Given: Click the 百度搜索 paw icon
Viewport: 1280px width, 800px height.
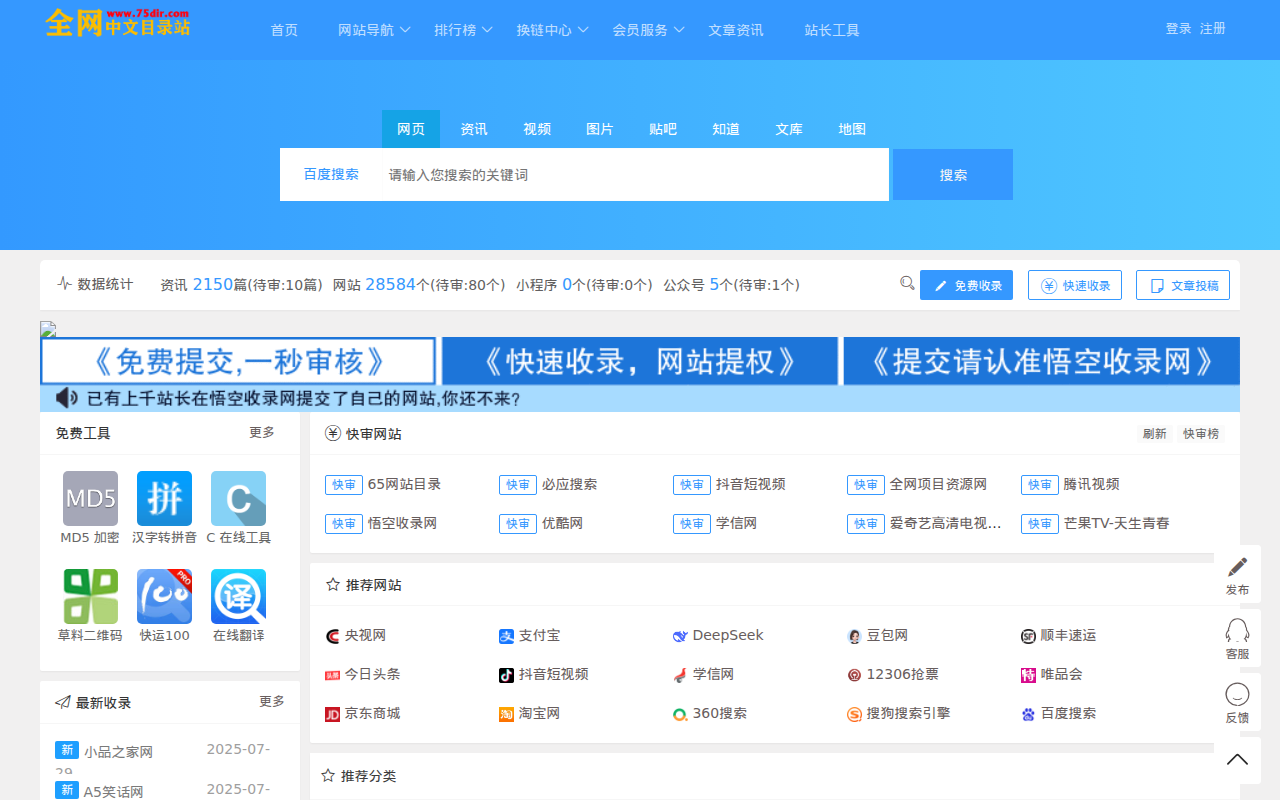Looking at the screenshot, I should [x=1028, y=714].
